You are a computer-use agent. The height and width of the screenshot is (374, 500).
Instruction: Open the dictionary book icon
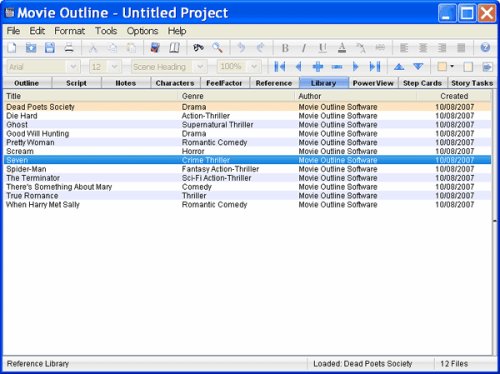coord(155,48)
